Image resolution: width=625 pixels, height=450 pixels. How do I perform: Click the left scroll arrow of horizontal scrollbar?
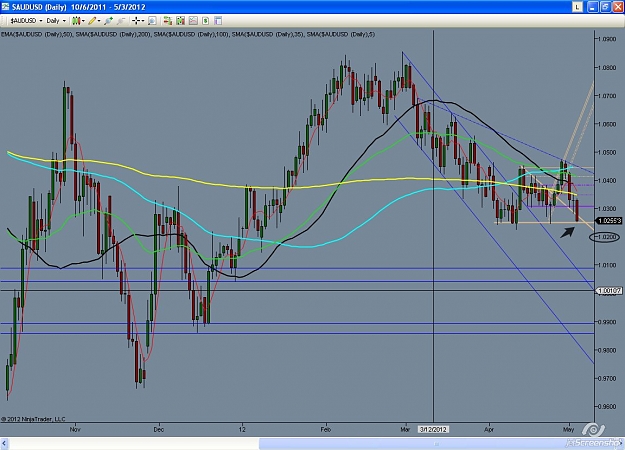point(4,443)
